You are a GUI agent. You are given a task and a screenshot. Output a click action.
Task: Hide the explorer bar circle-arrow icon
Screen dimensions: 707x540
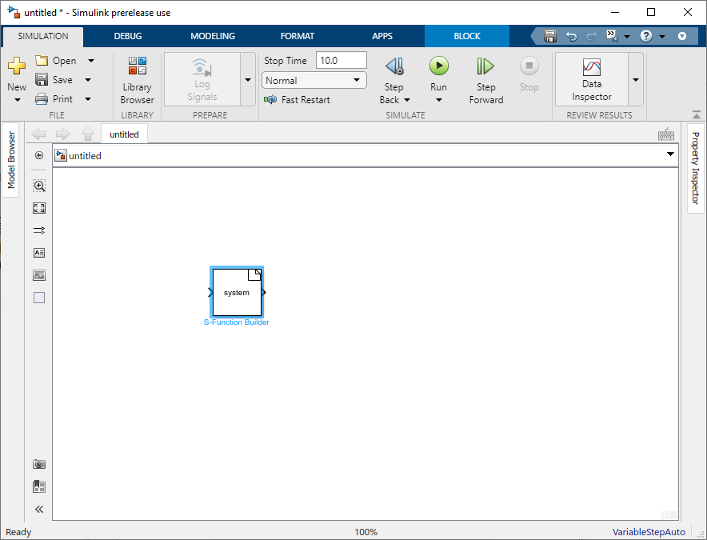coord(39,155)
